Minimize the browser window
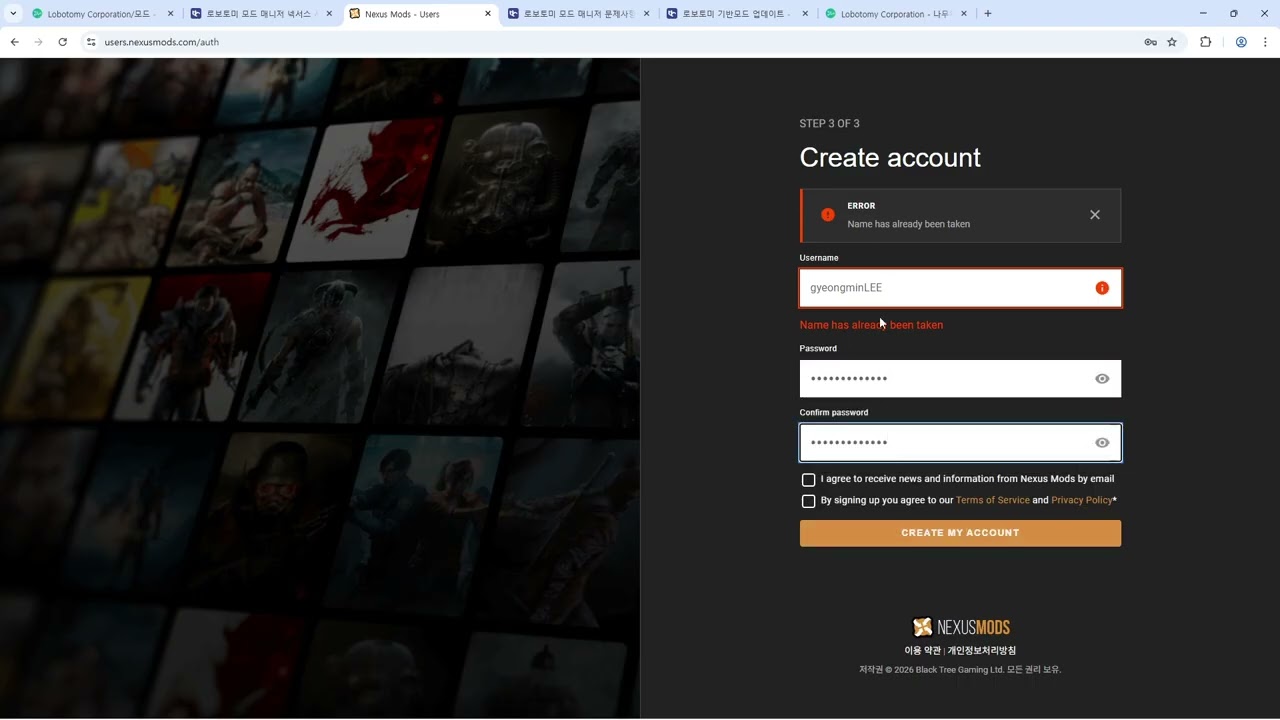This screenshot has height=720, width=1280. (x=1201, y=14)
